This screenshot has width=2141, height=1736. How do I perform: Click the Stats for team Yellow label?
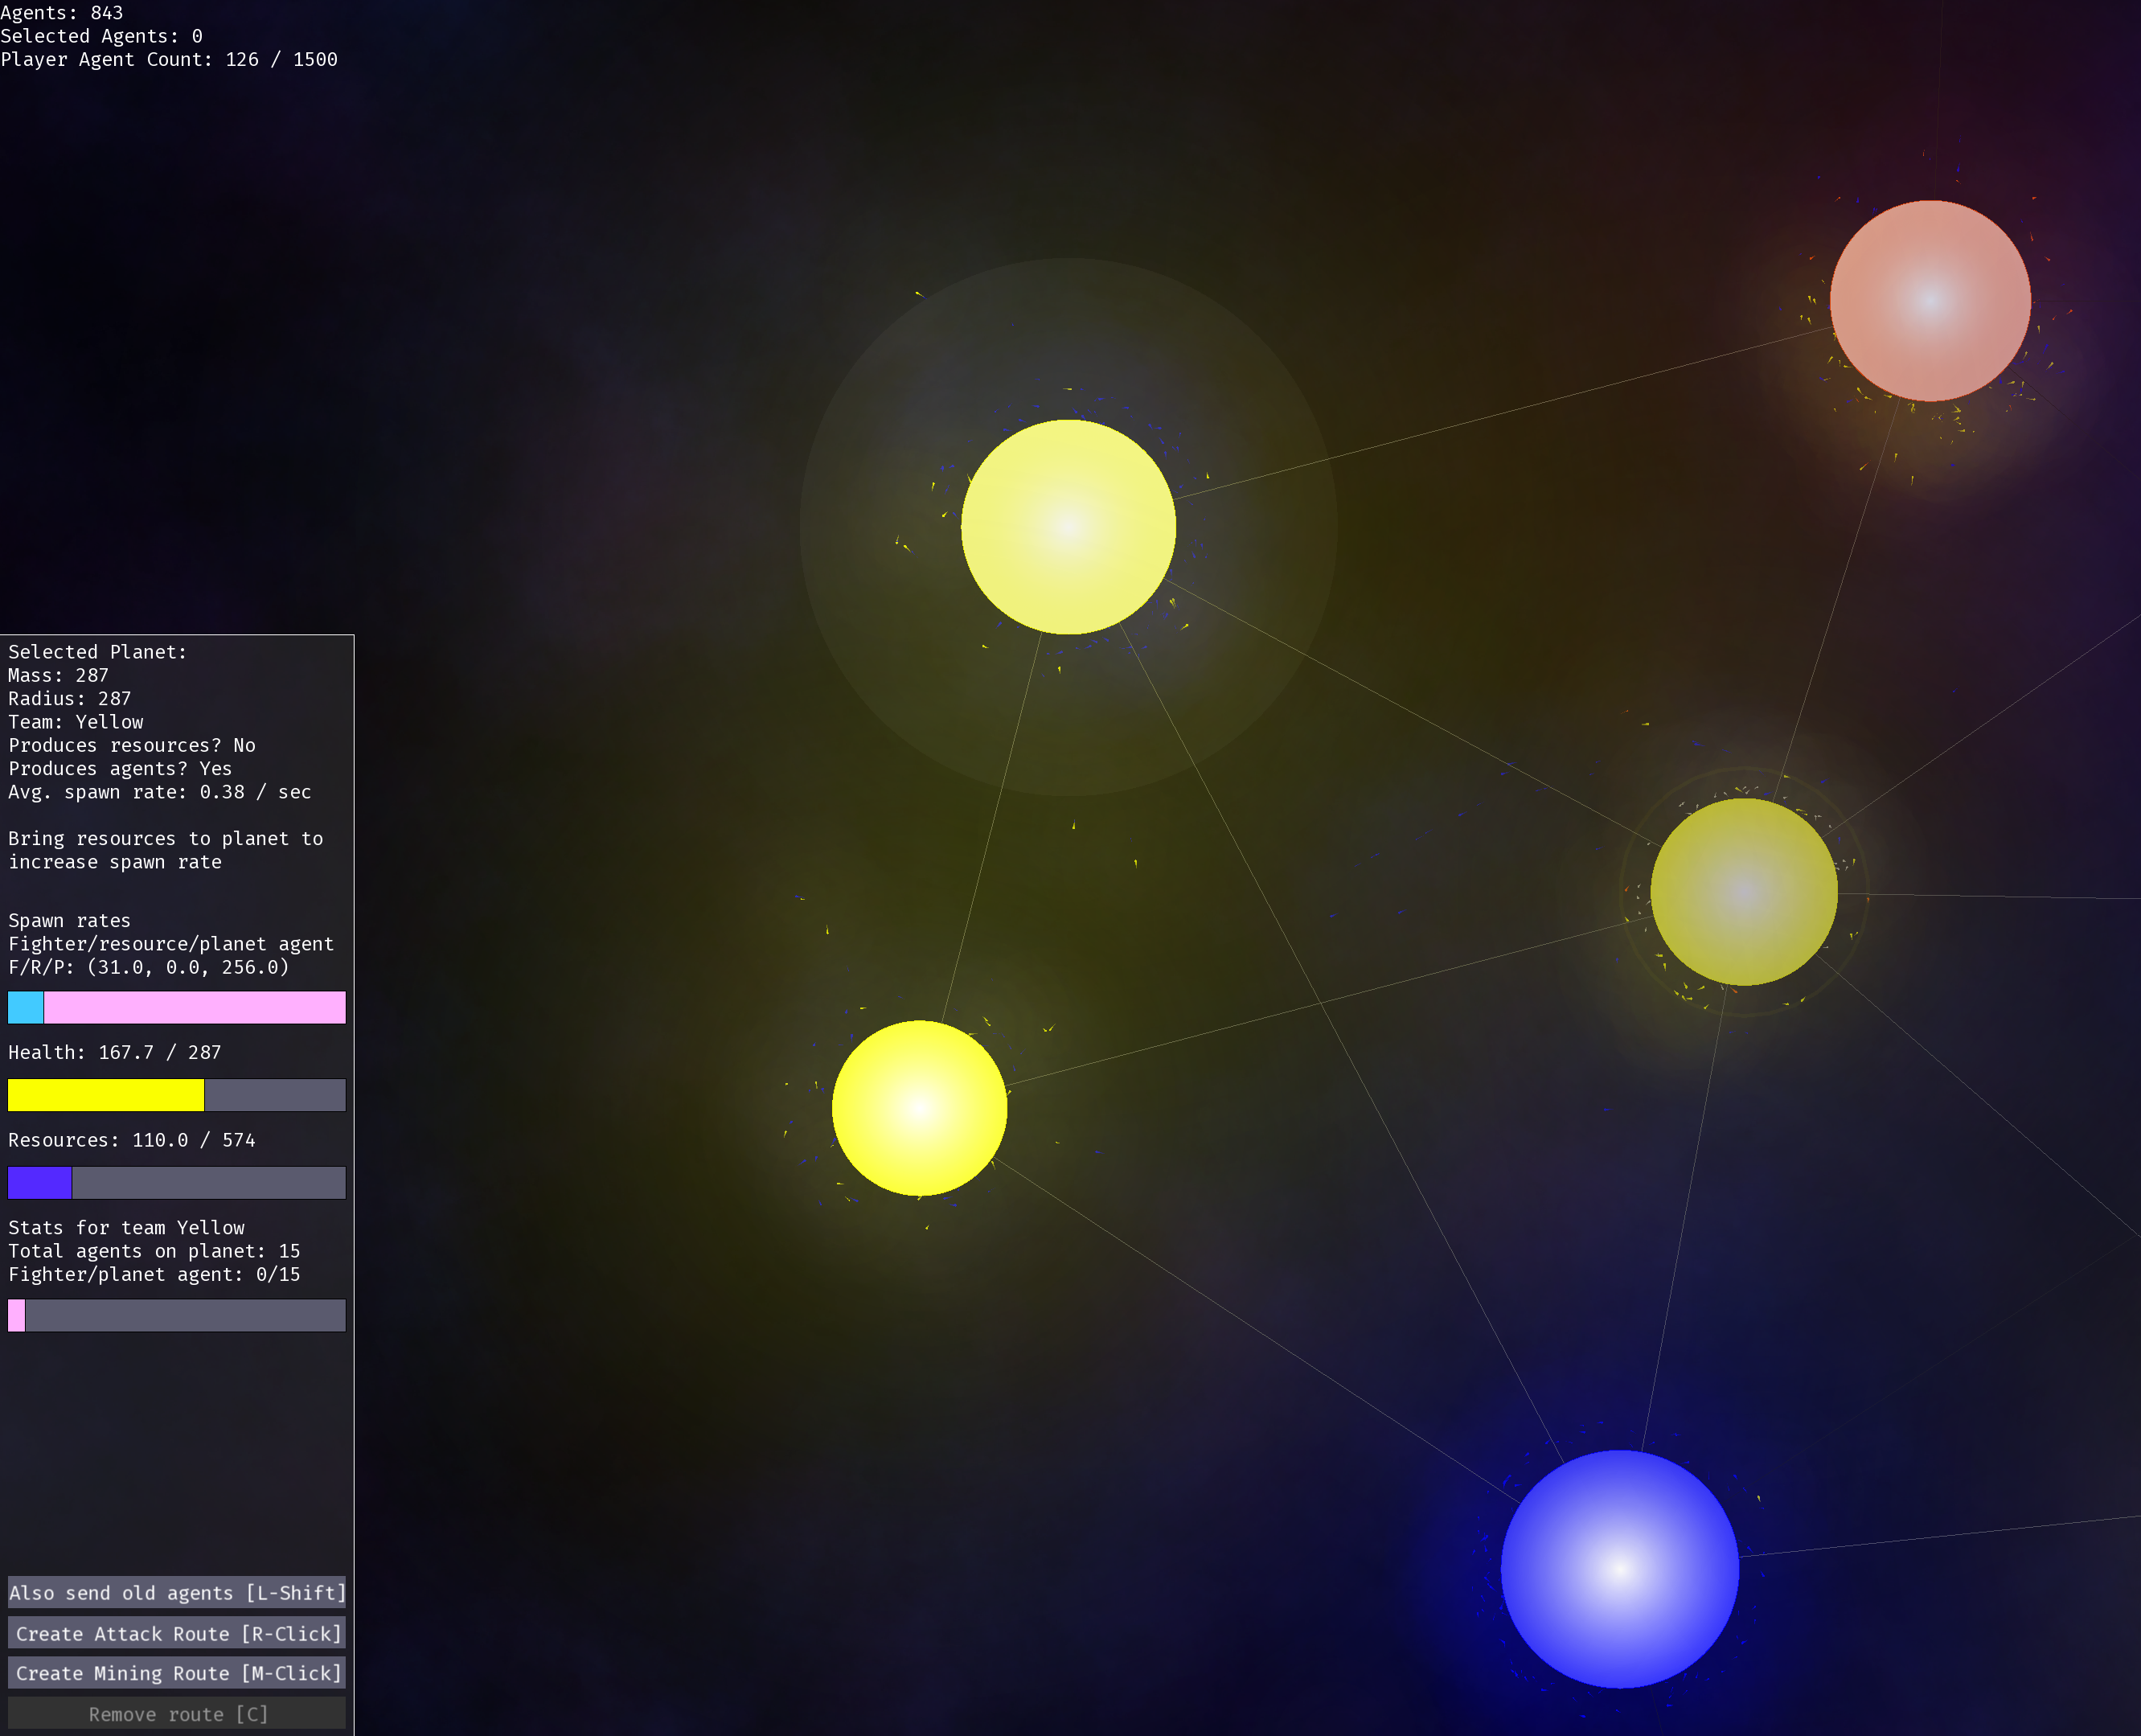126,1228
